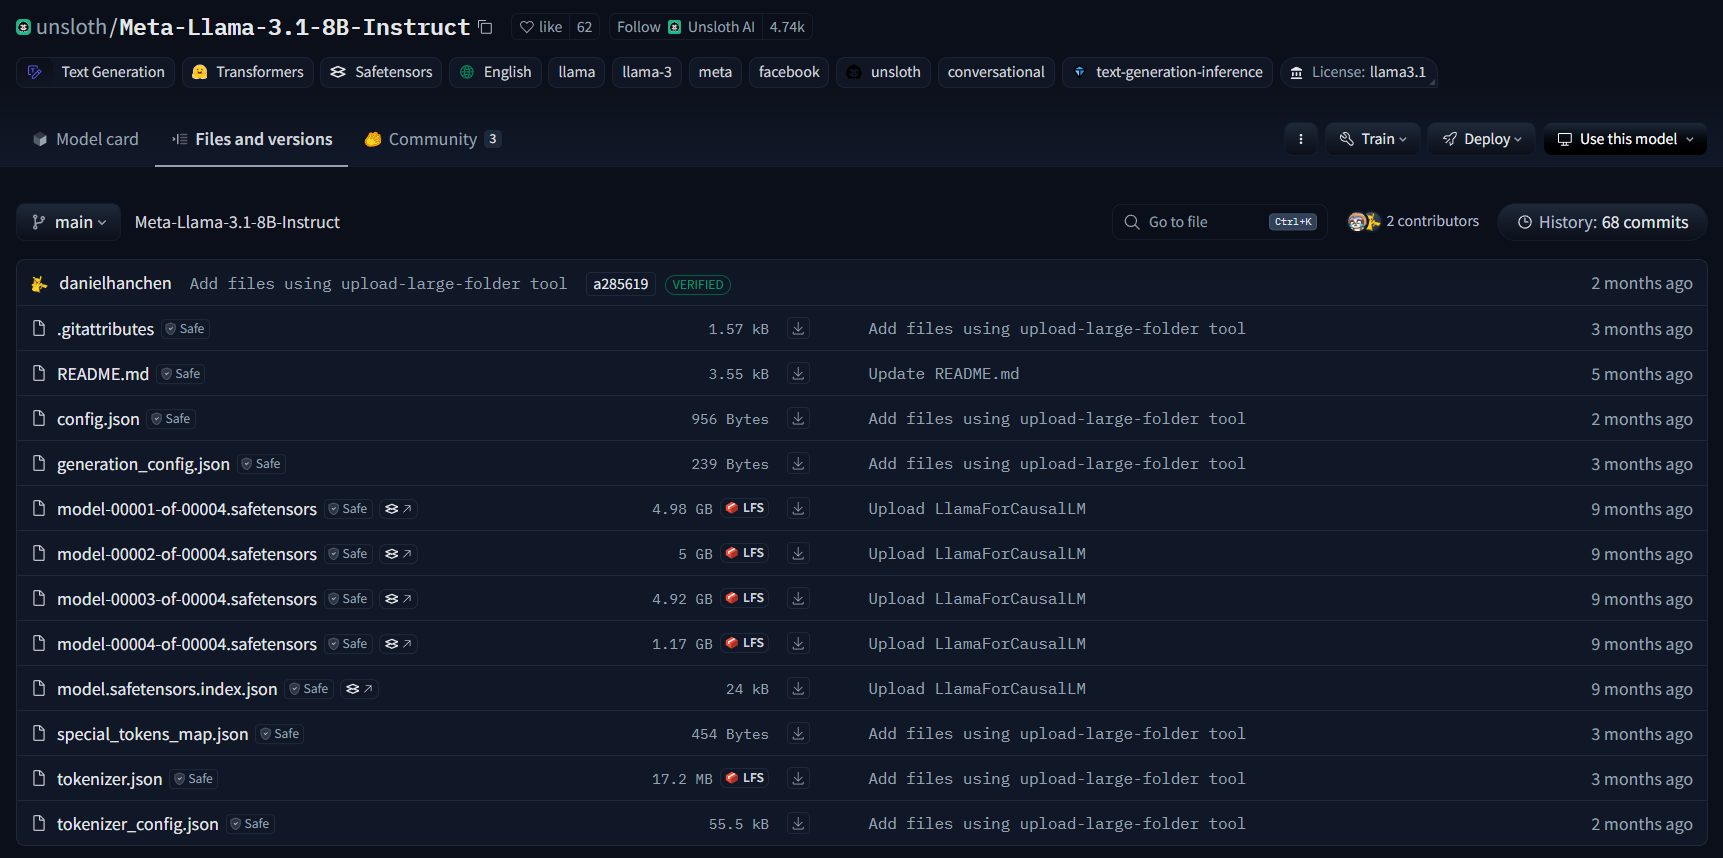
Task: Download tokenizer_config.json file
Action: click(798, 823)
